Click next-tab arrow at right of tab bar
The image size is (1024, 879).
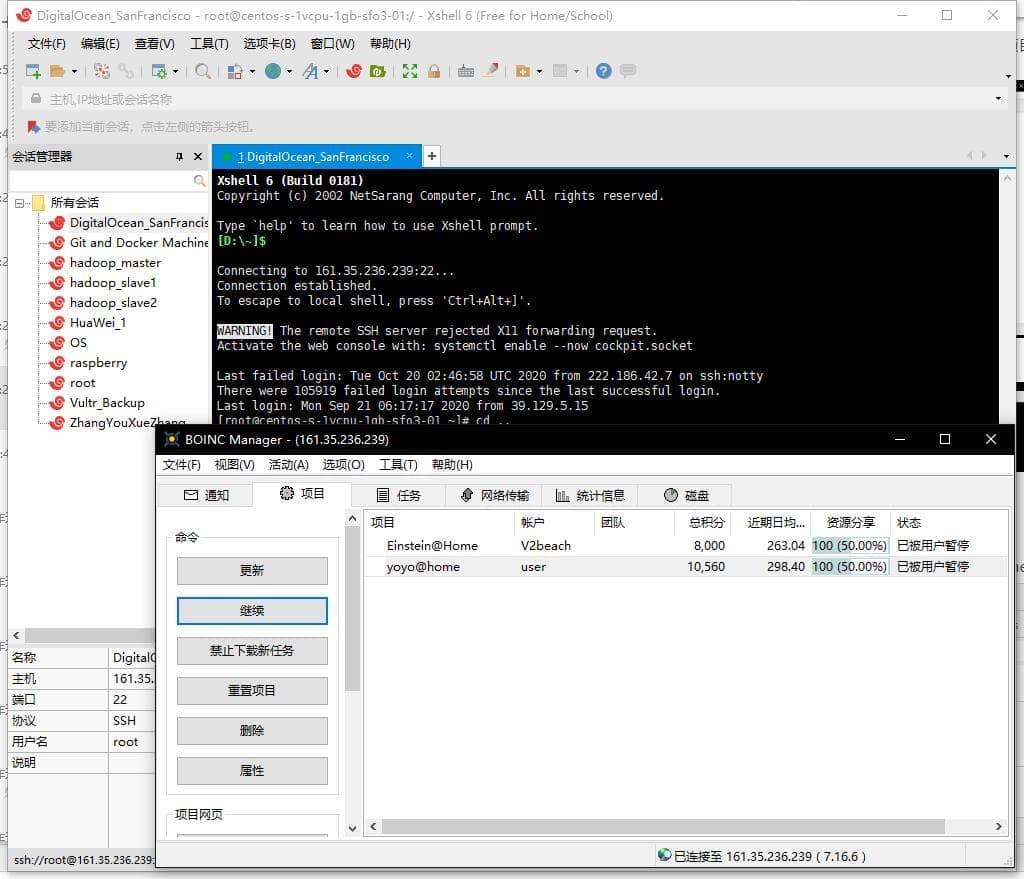click(984, 155)
